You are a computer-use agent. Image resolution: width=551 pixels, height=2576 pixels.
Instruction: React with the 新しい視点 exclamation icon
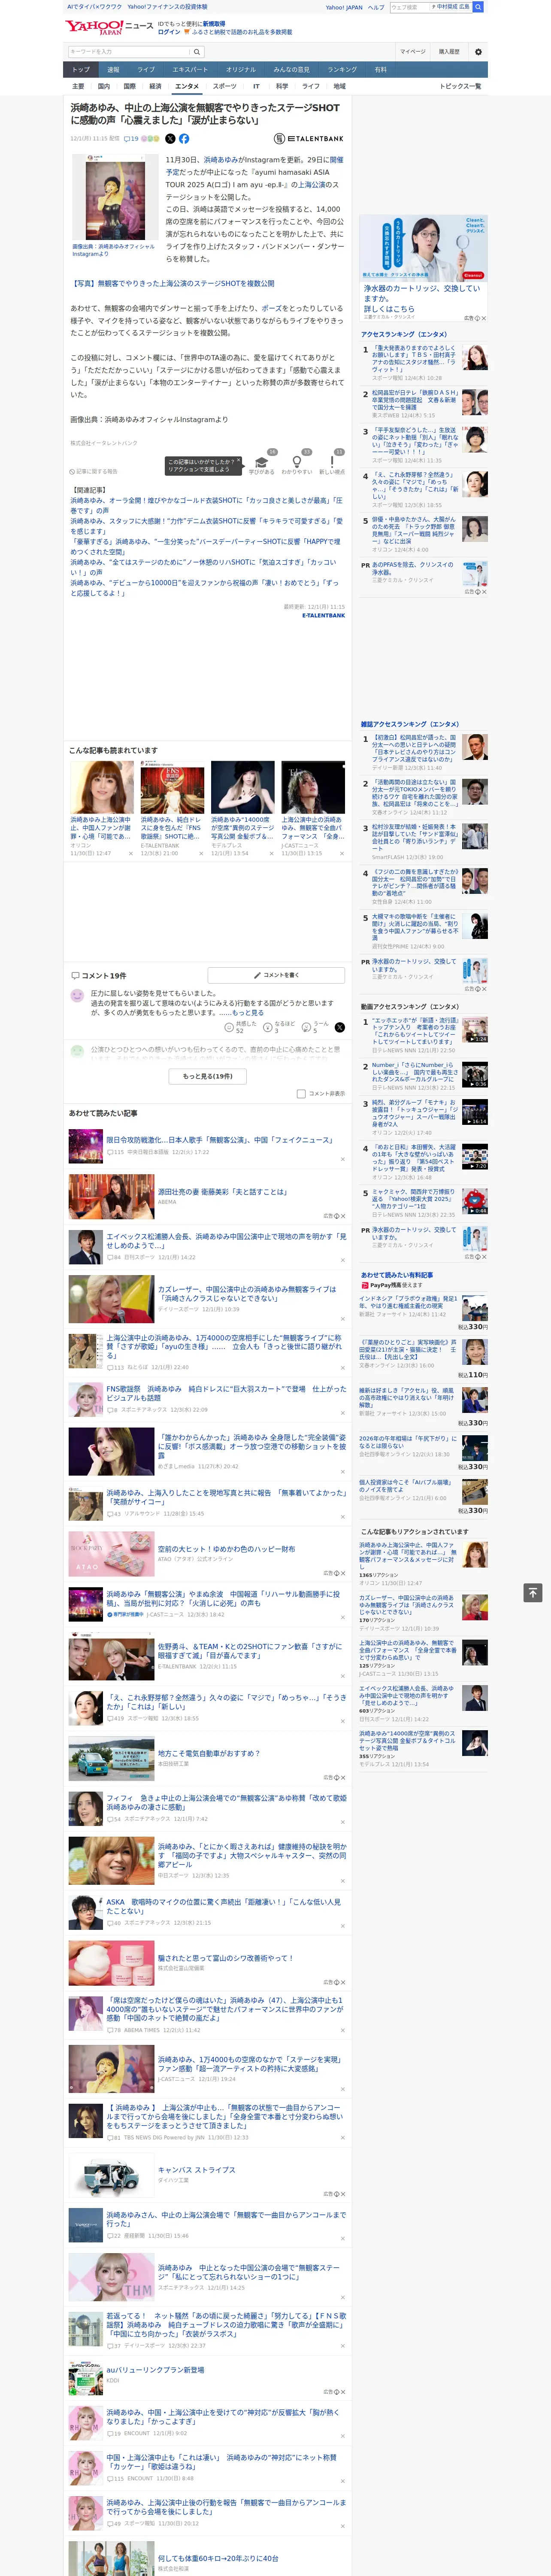coord(332,463)
